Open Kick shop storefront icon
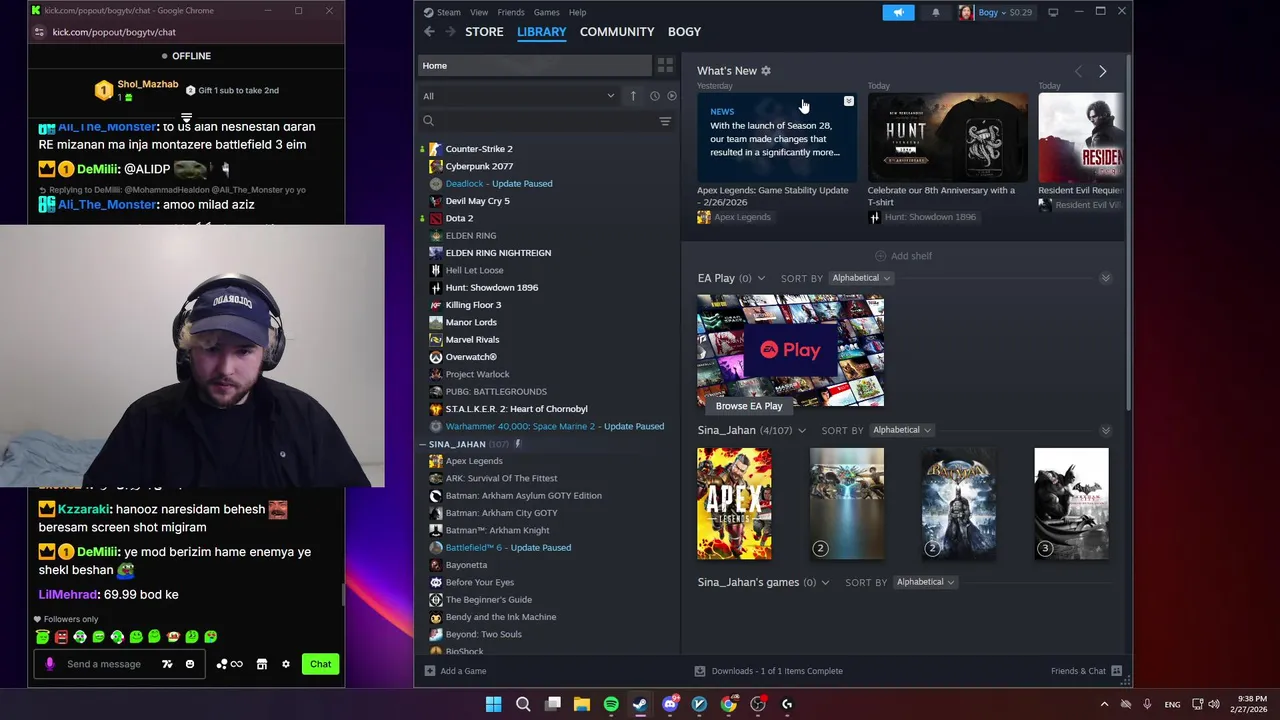This screenshot has width=1280, height=720. pos(262,664)
